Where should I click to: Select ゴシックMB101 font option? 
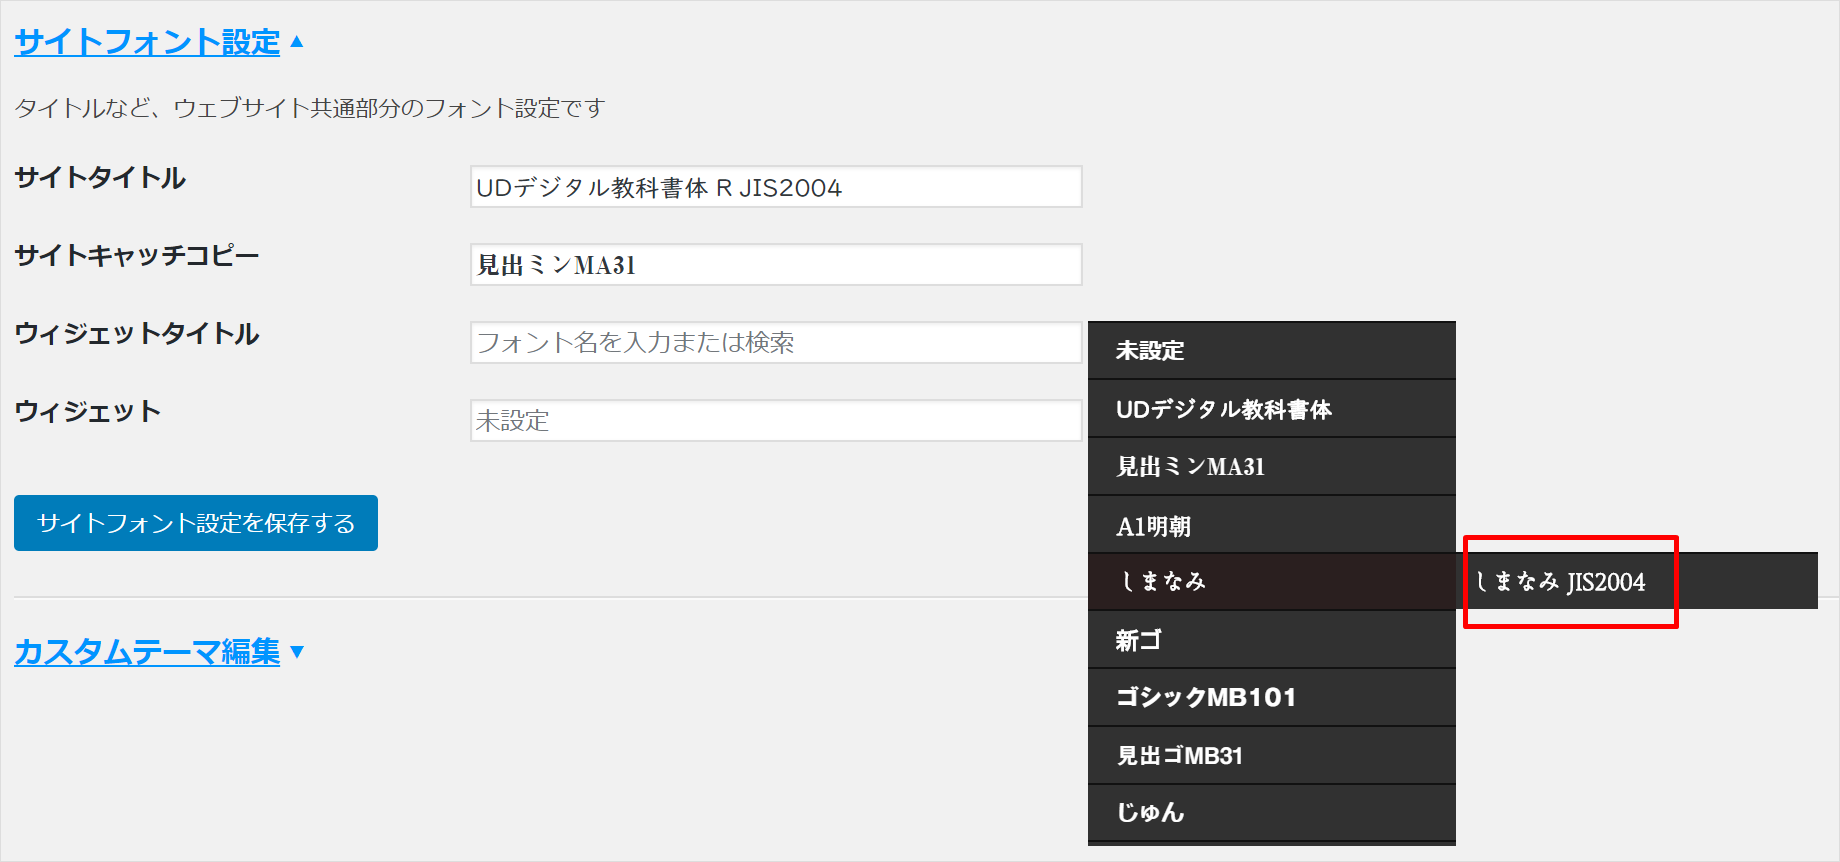click(1271, 698)
